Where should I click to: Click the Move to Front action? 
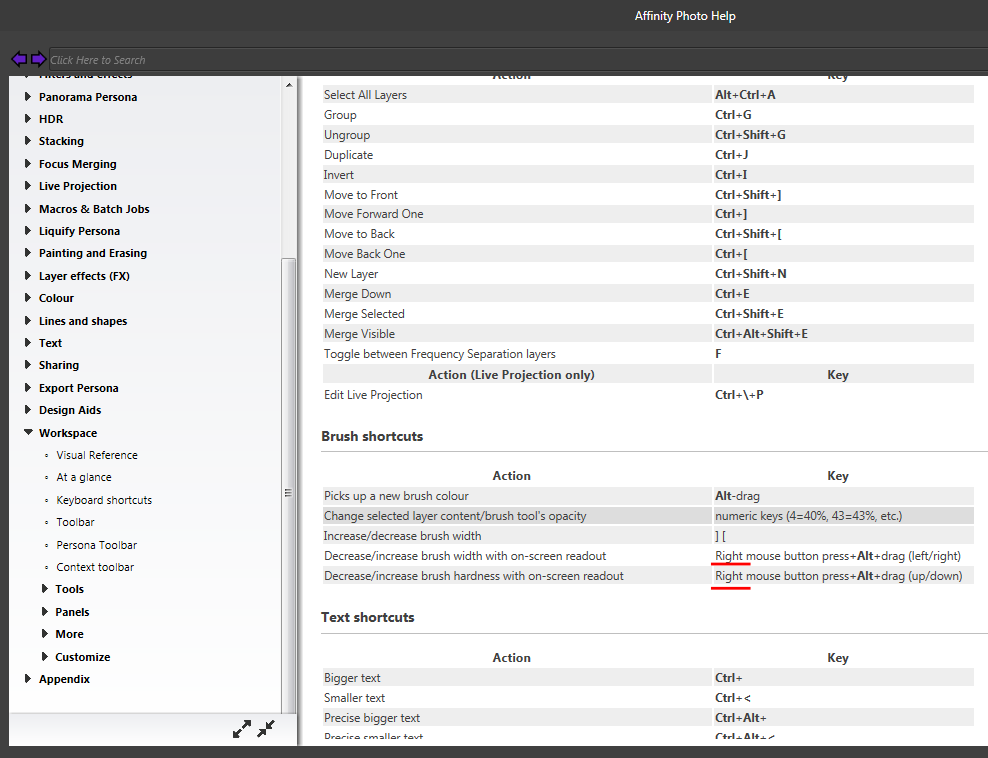tap(360, 195)
